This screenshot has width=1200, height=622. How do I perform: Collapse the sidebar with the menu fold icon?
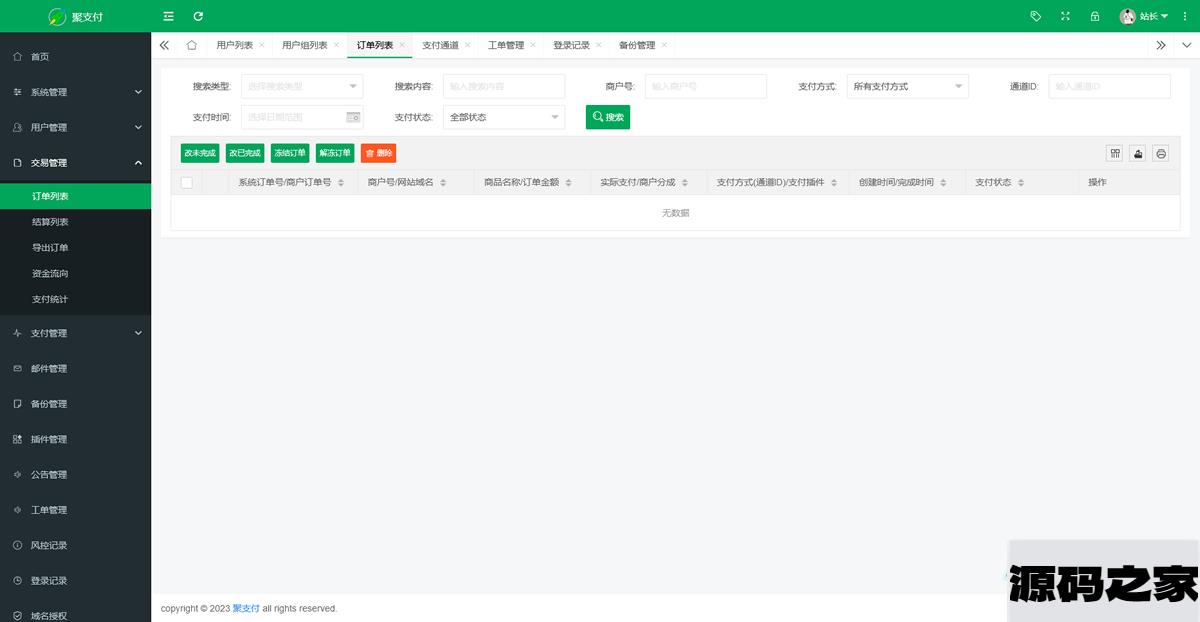tap(168, 16)
